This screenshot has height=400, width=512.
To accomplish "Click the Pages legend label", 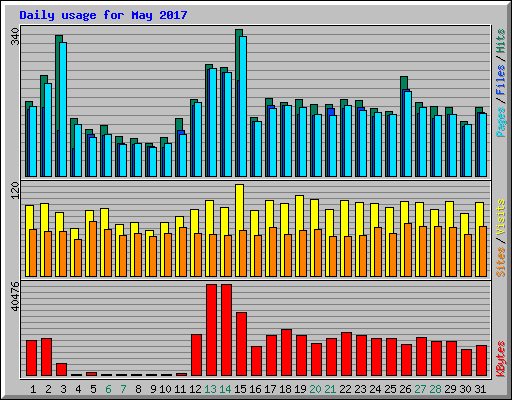I will tap(501, 122).
